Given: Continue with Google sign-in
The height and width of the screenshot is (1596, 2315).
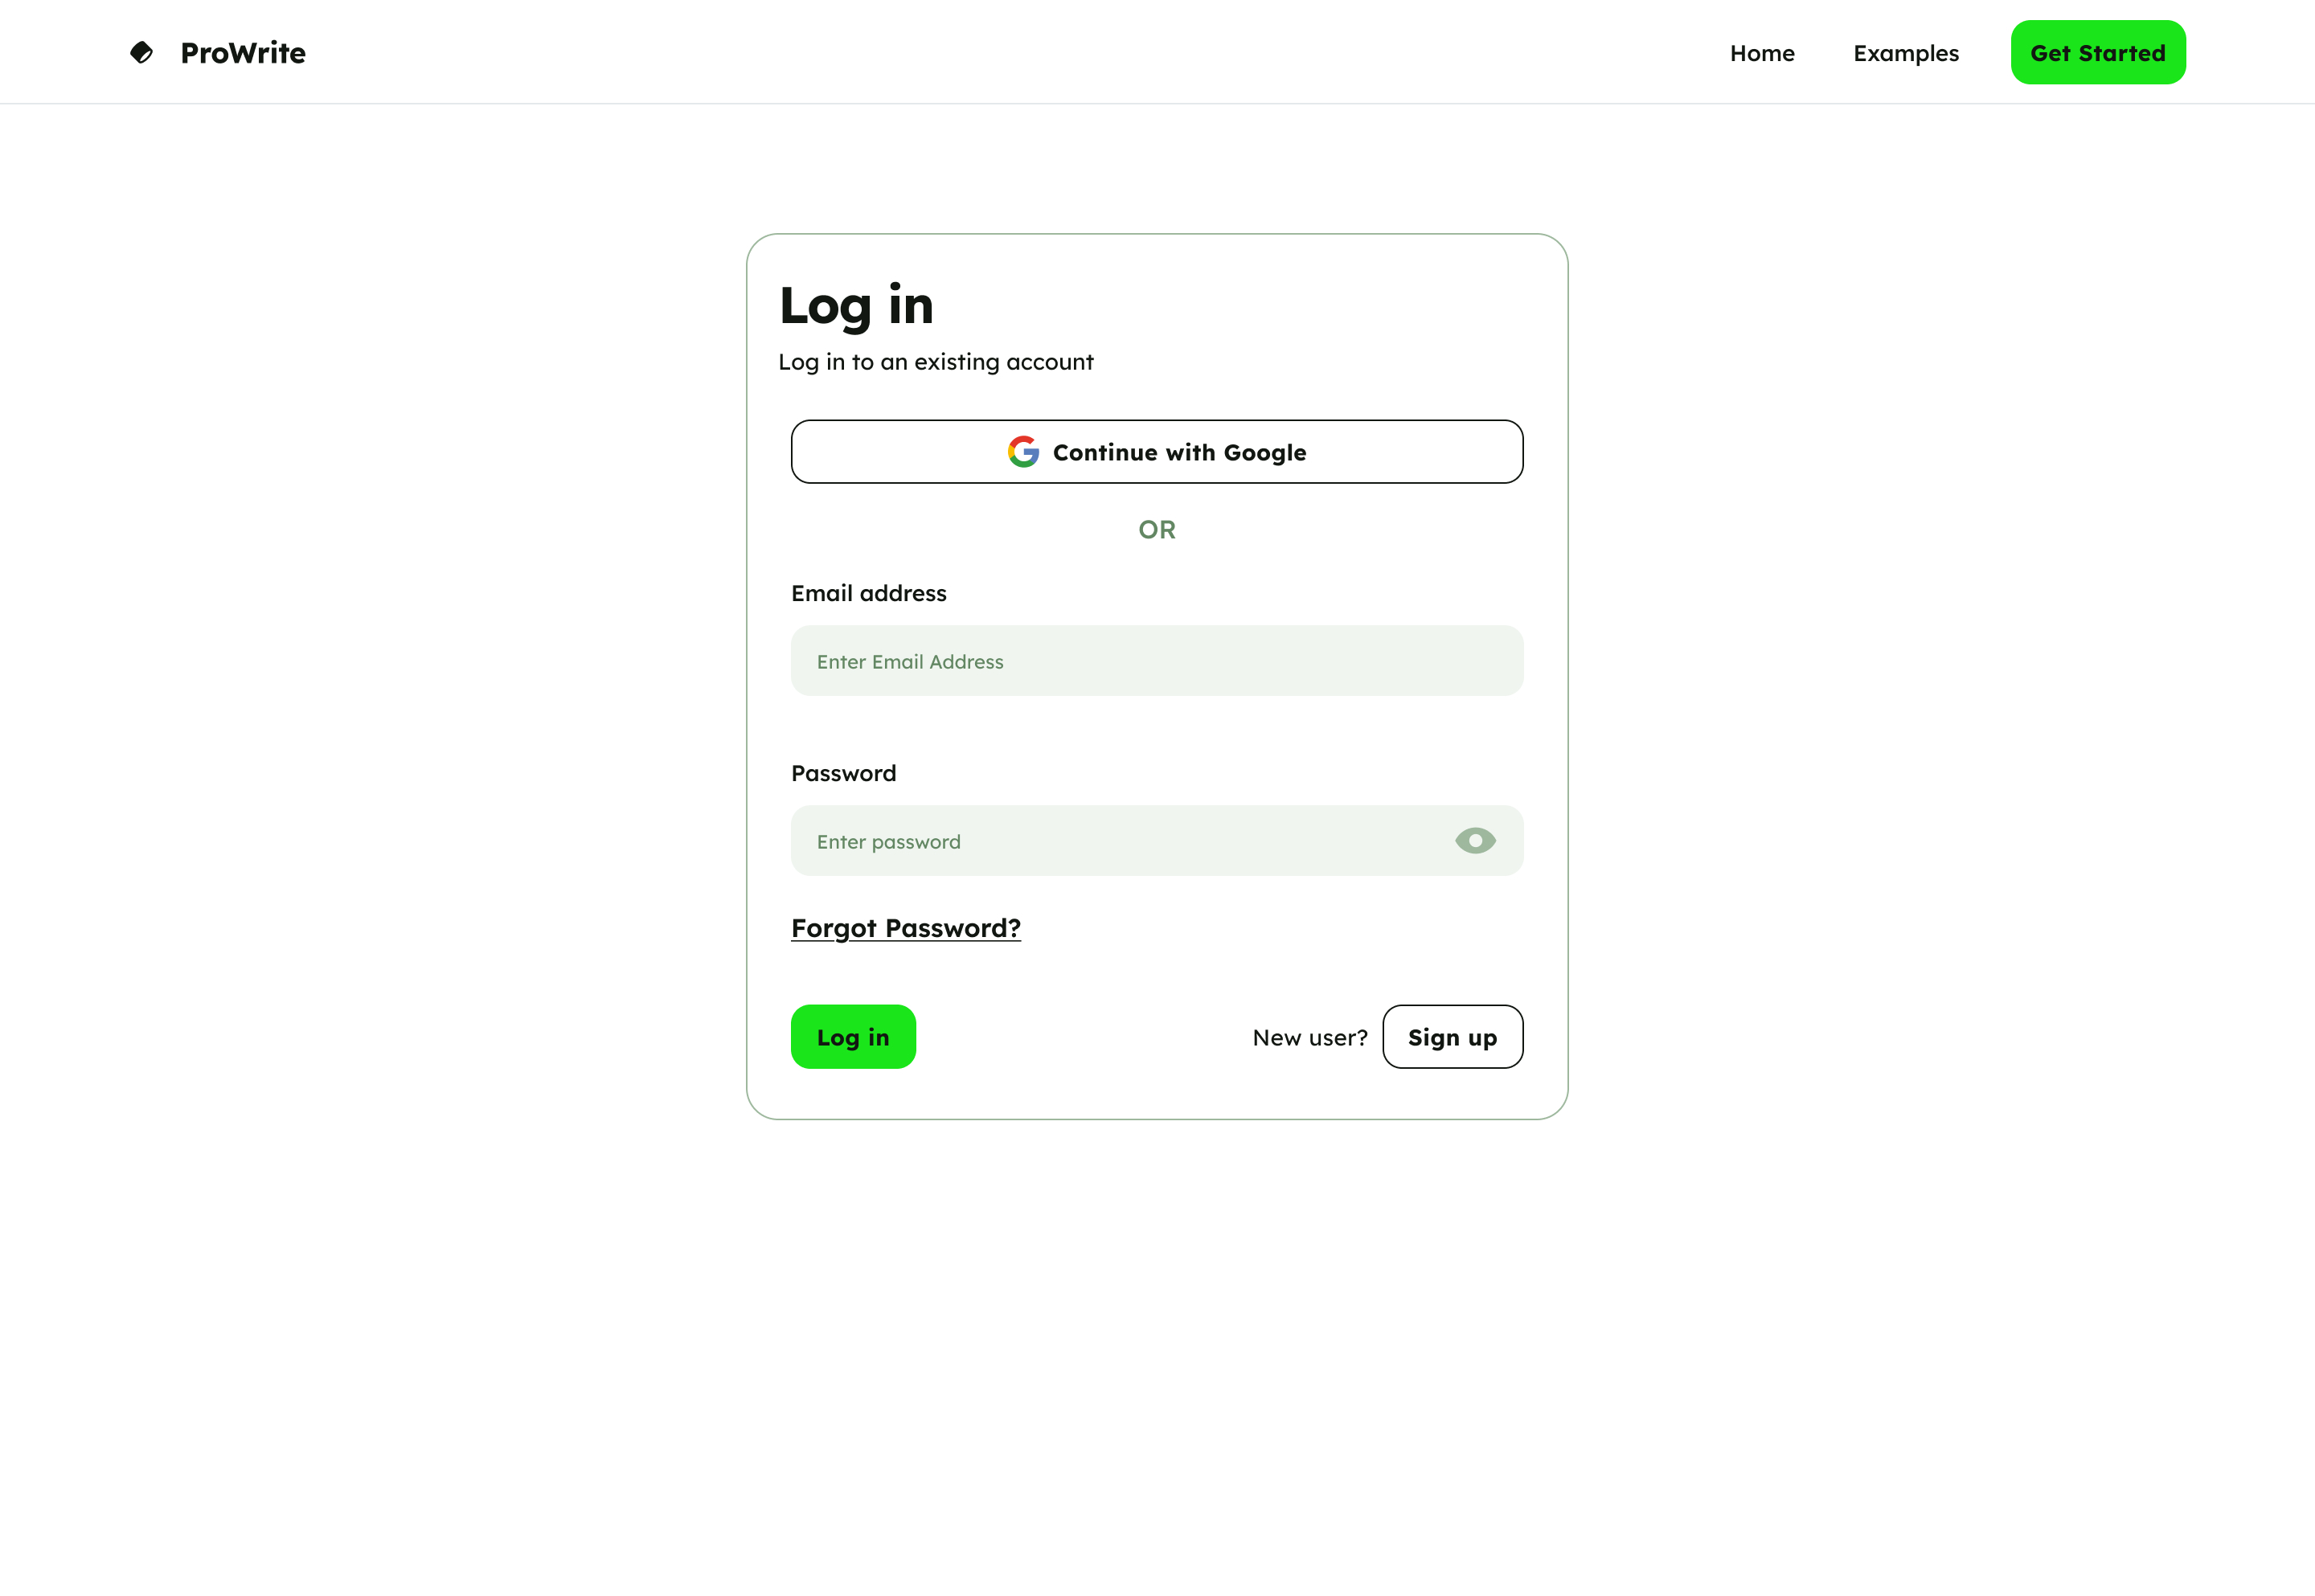Looking at the screenshot, I should (1157, 452).
